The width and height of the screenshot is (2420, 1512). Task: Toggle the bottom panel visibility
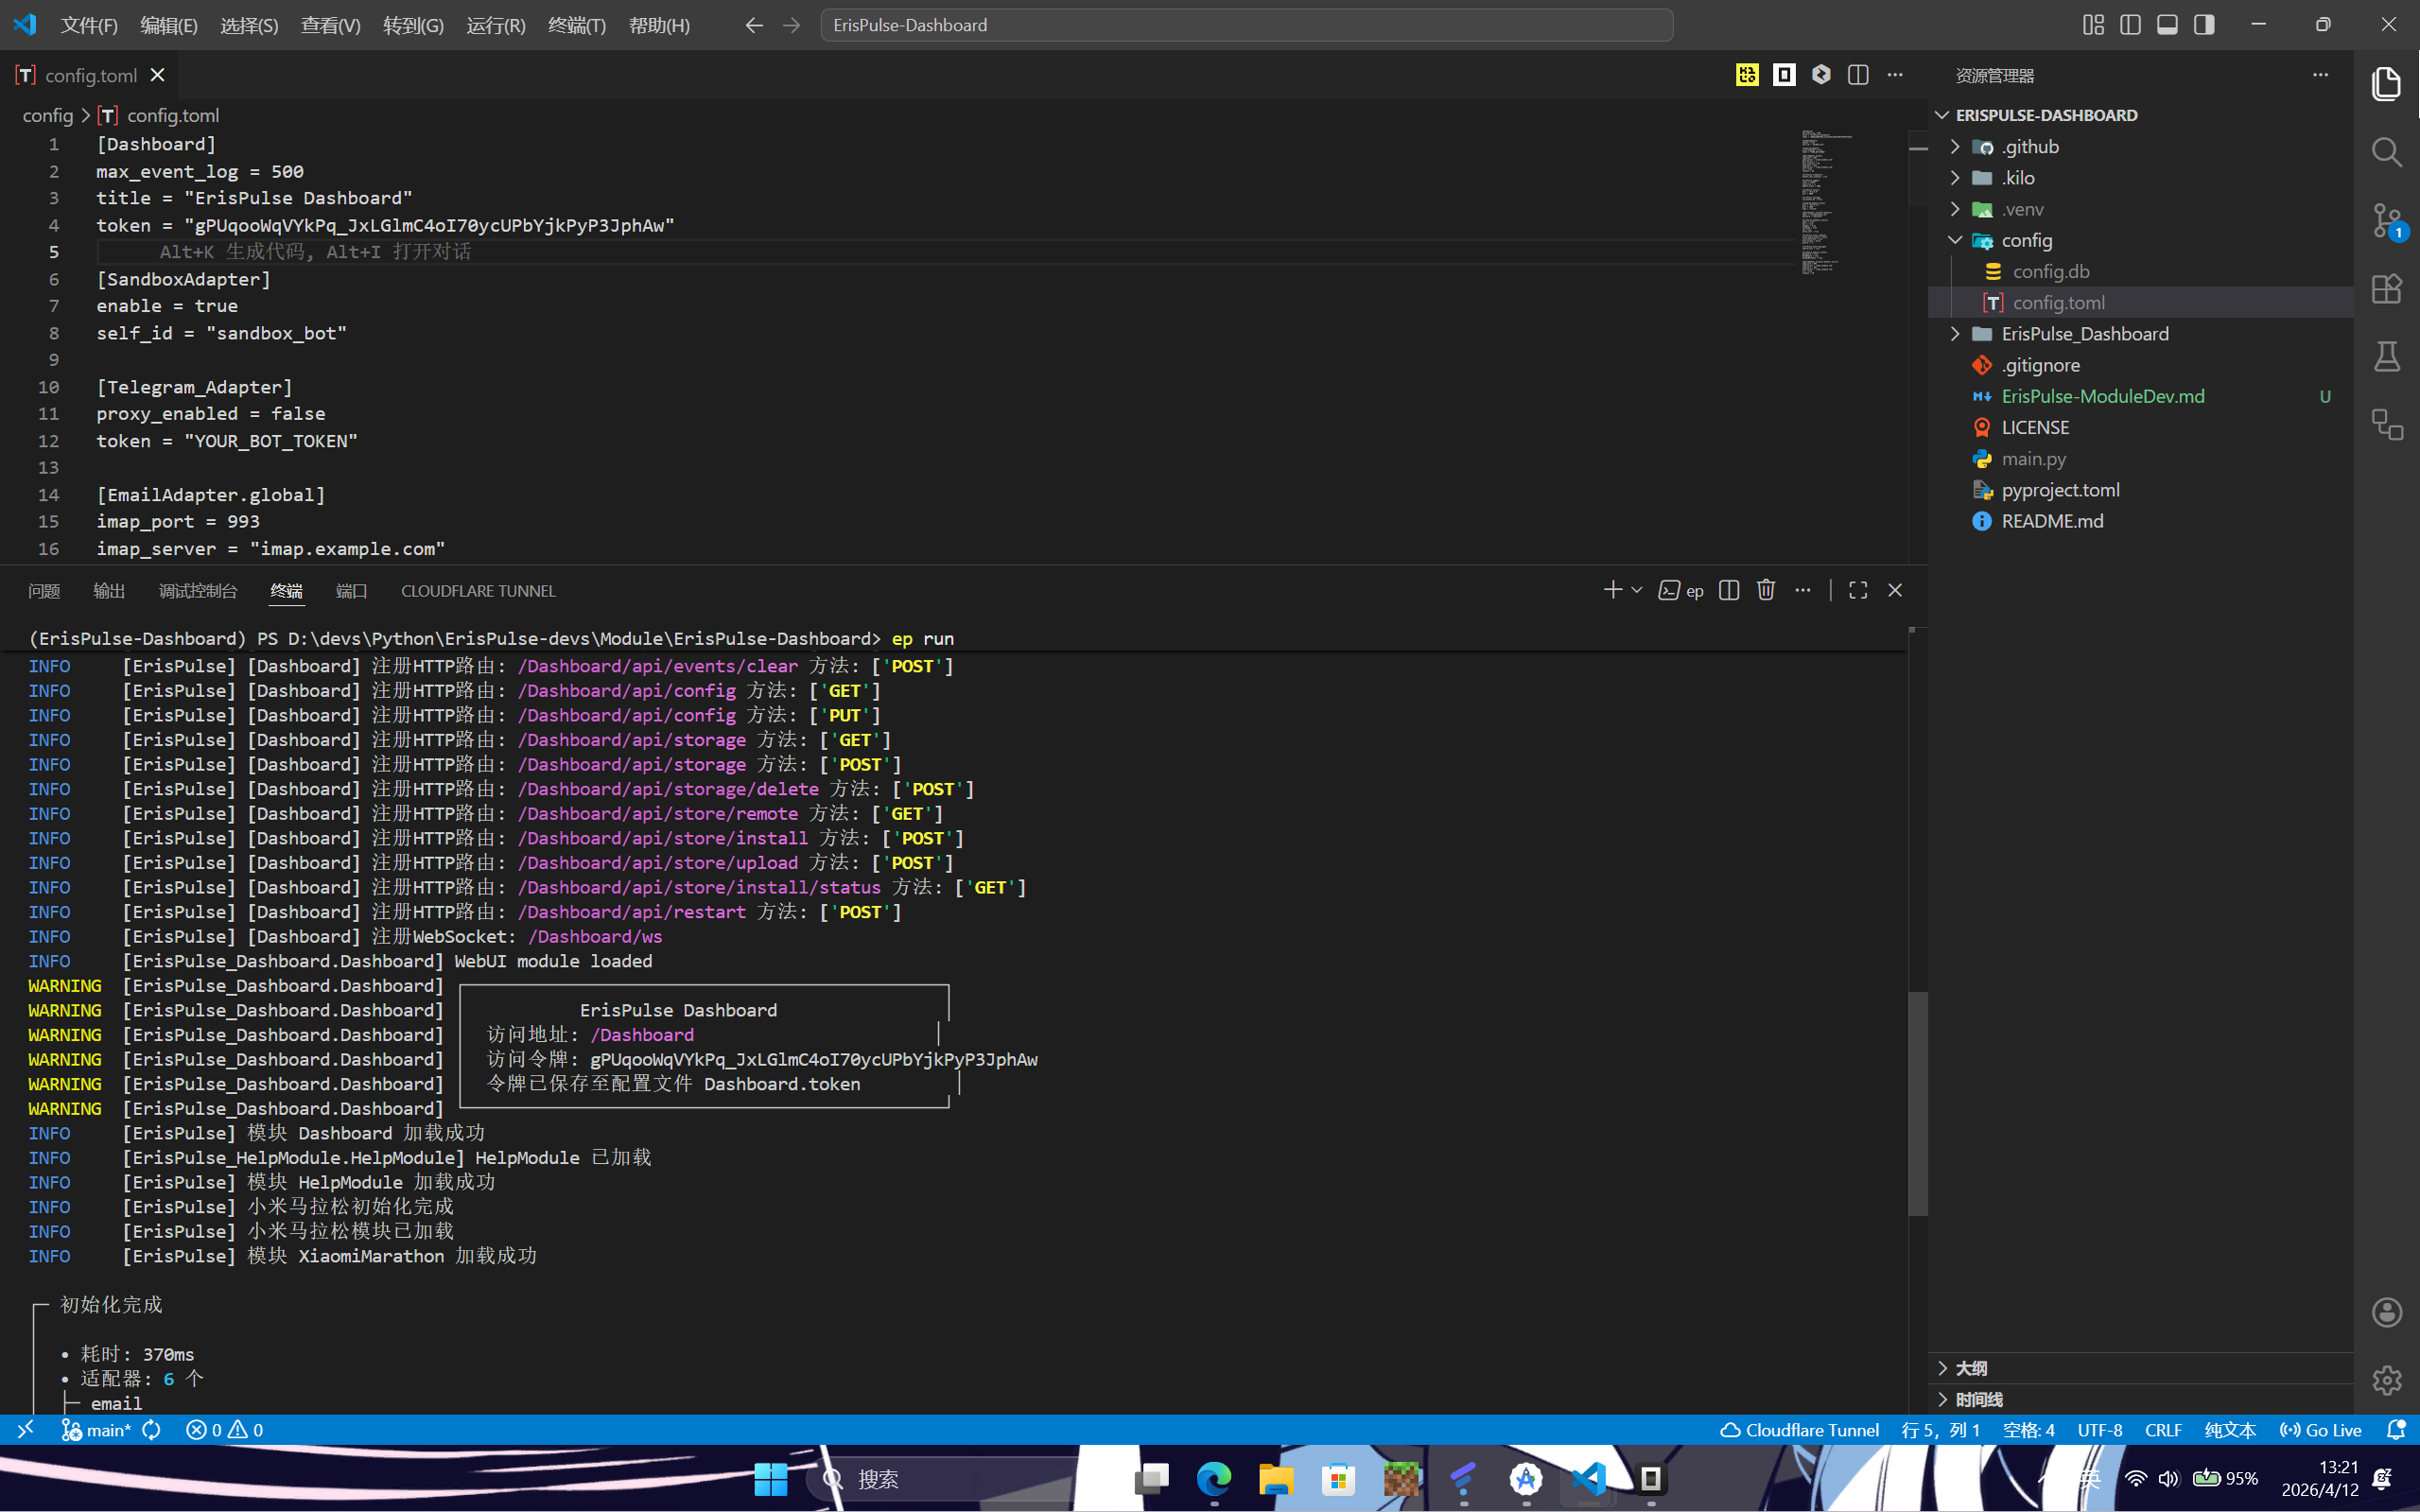click(2167, 25)
